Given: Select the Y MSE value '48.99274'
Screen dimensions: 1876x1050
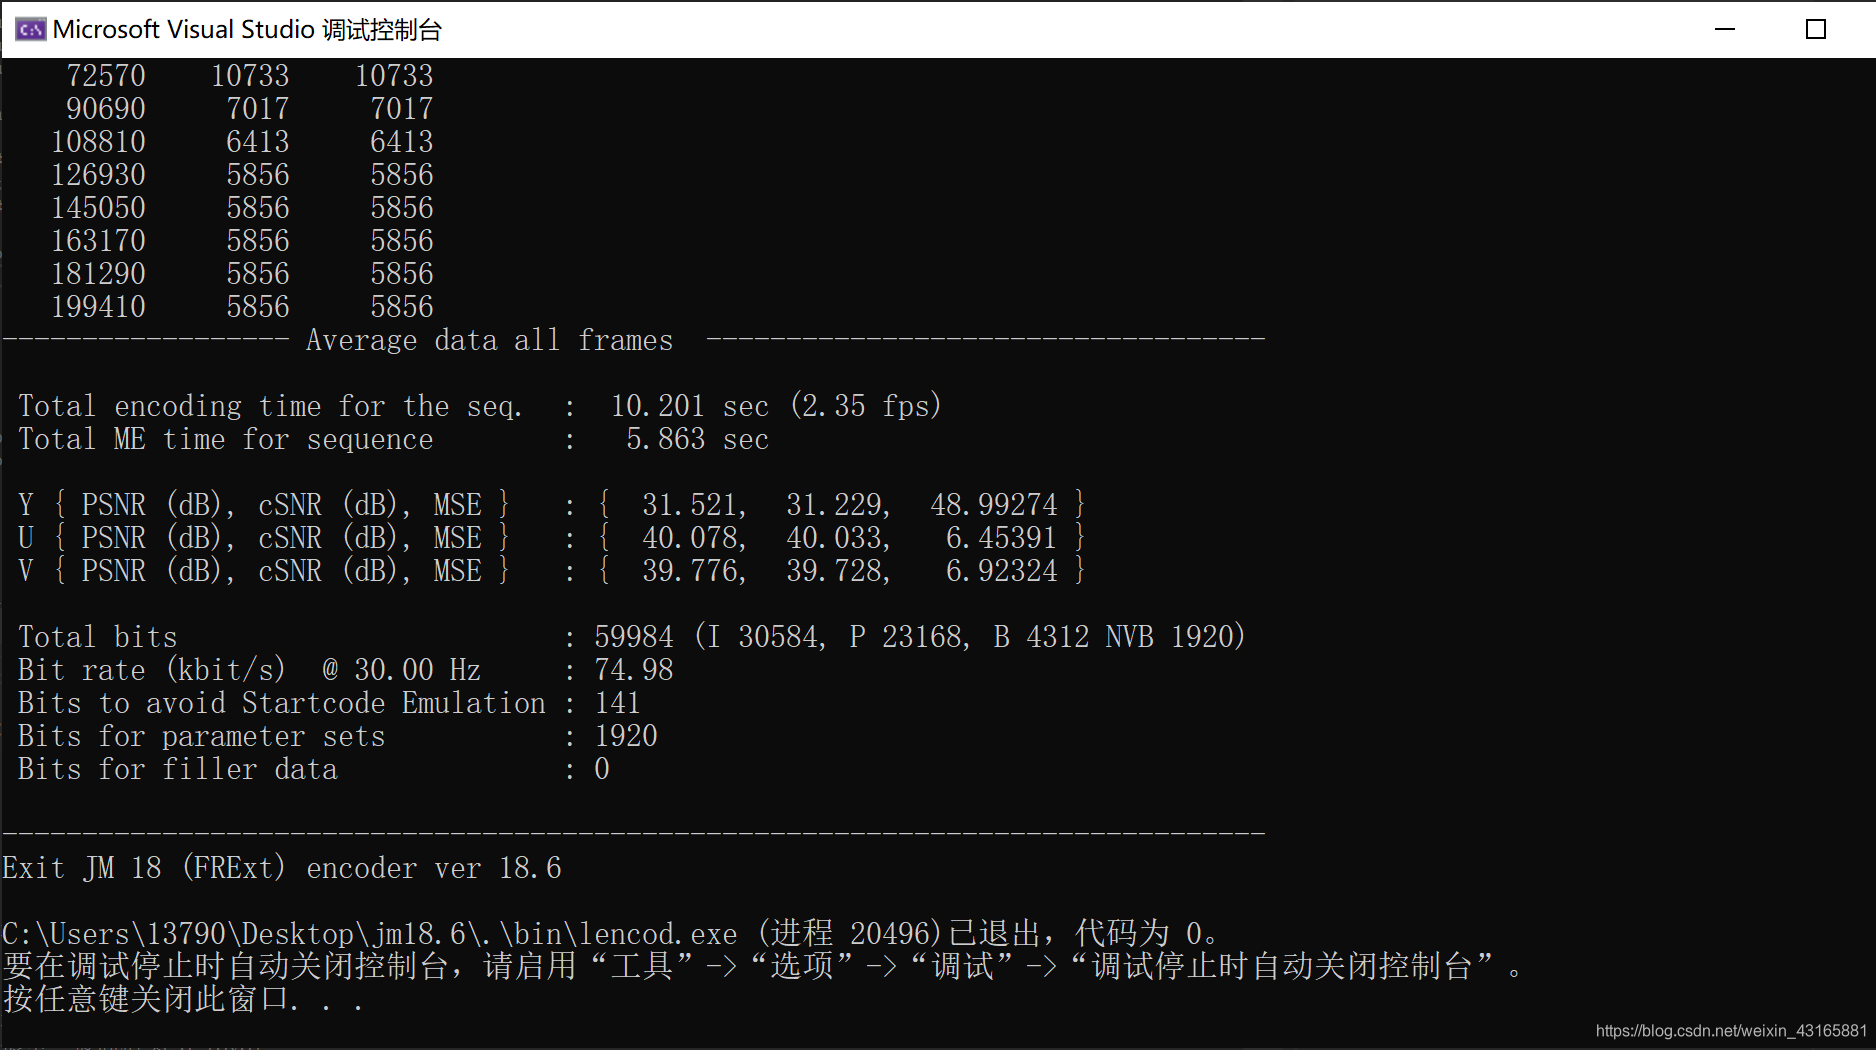Looking at the screenshot, I should (x=994, y=505).
